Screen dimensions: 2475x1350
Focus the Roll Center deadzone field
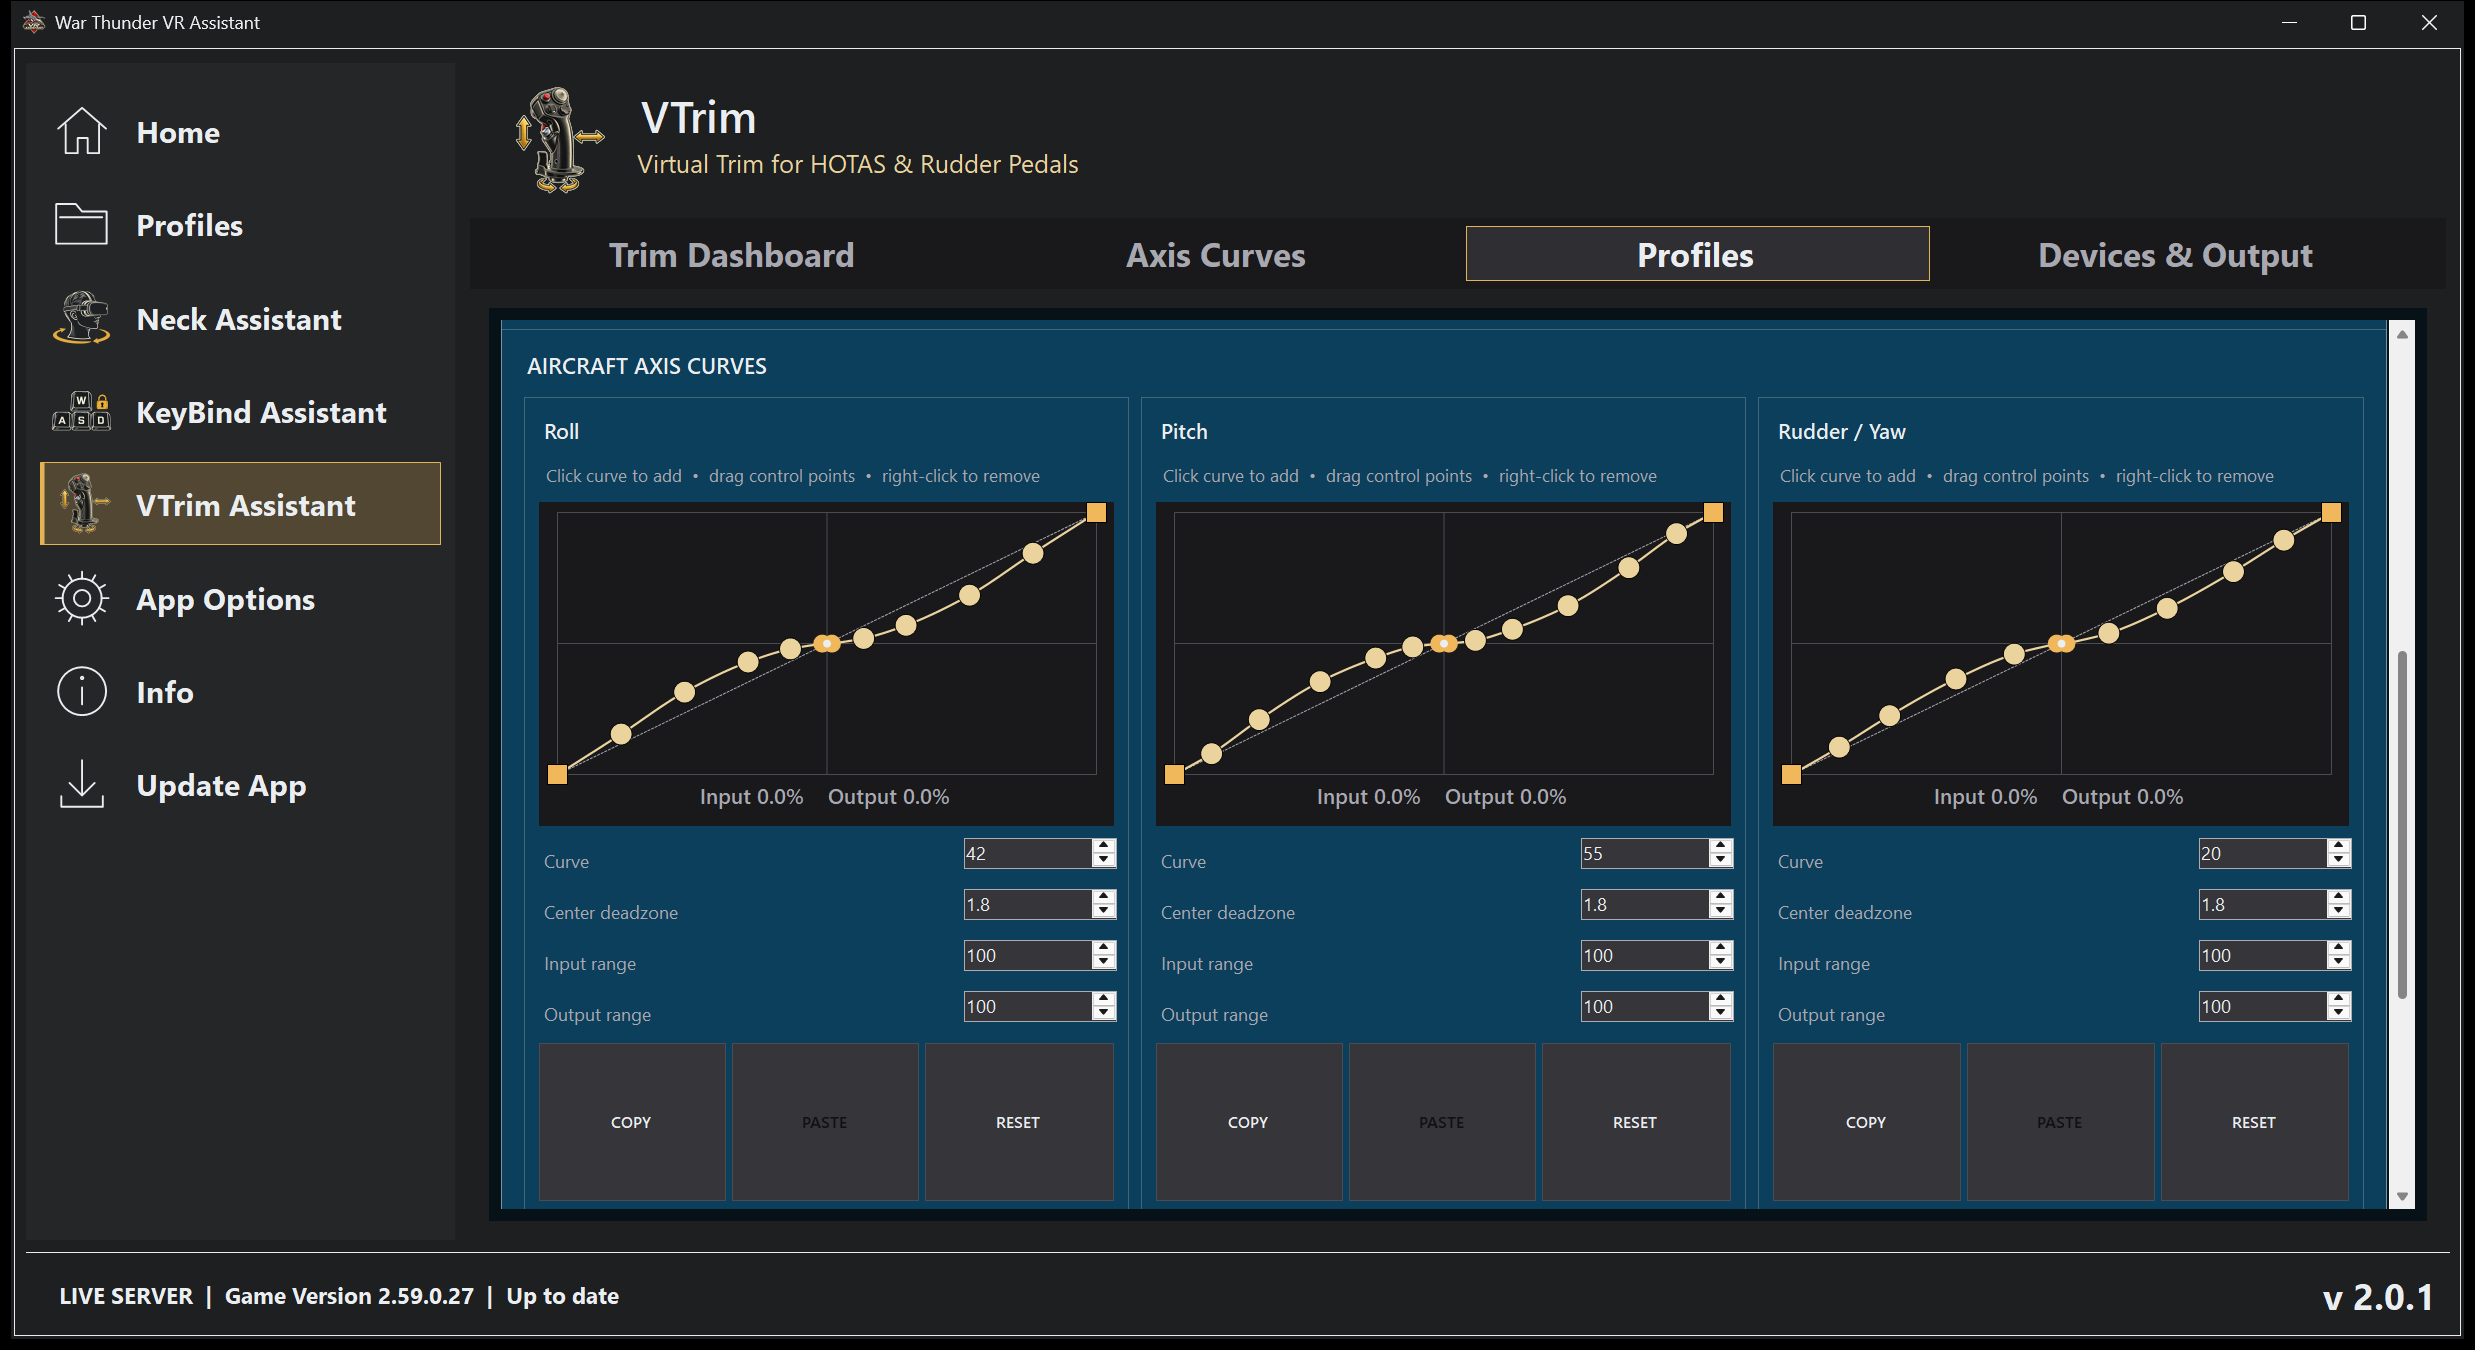pos(1027,904)
